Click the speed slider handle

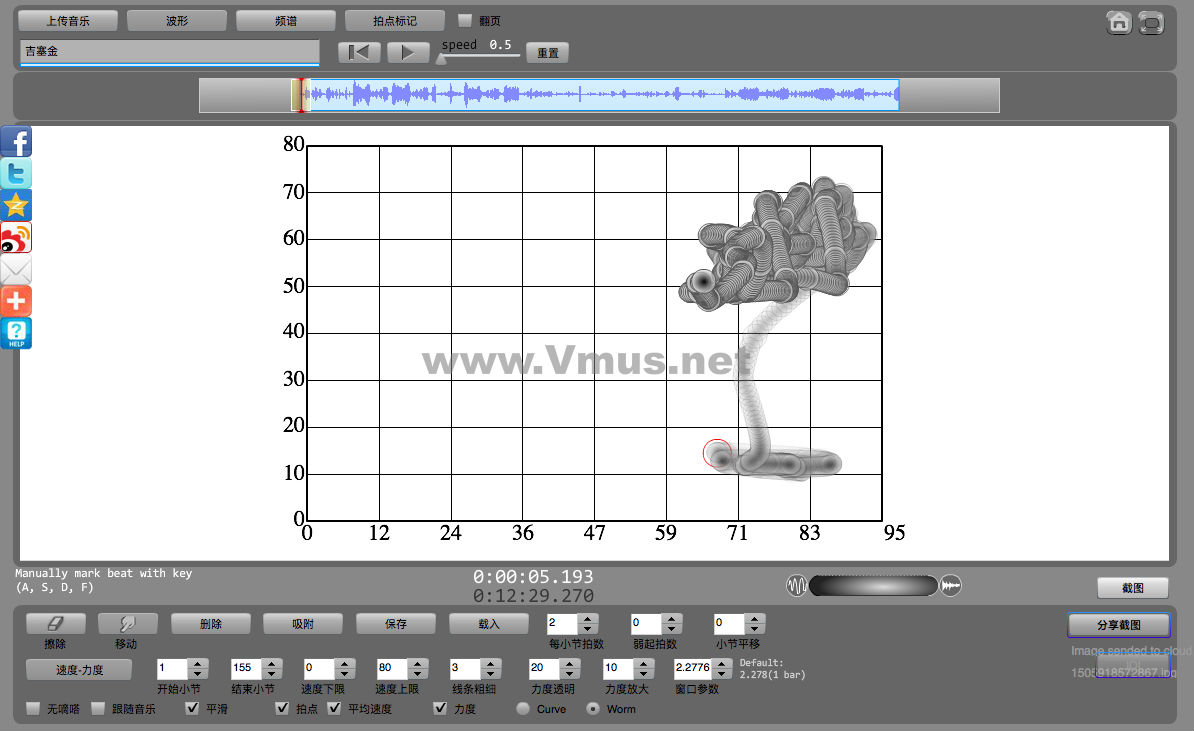point(441,59)
